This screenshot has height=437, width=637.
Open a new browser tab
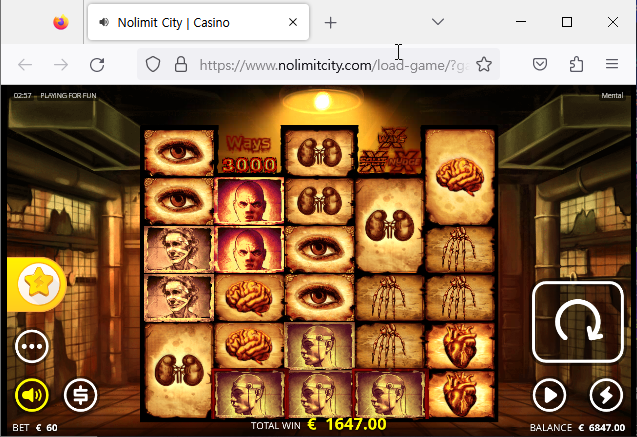(331, 23)
